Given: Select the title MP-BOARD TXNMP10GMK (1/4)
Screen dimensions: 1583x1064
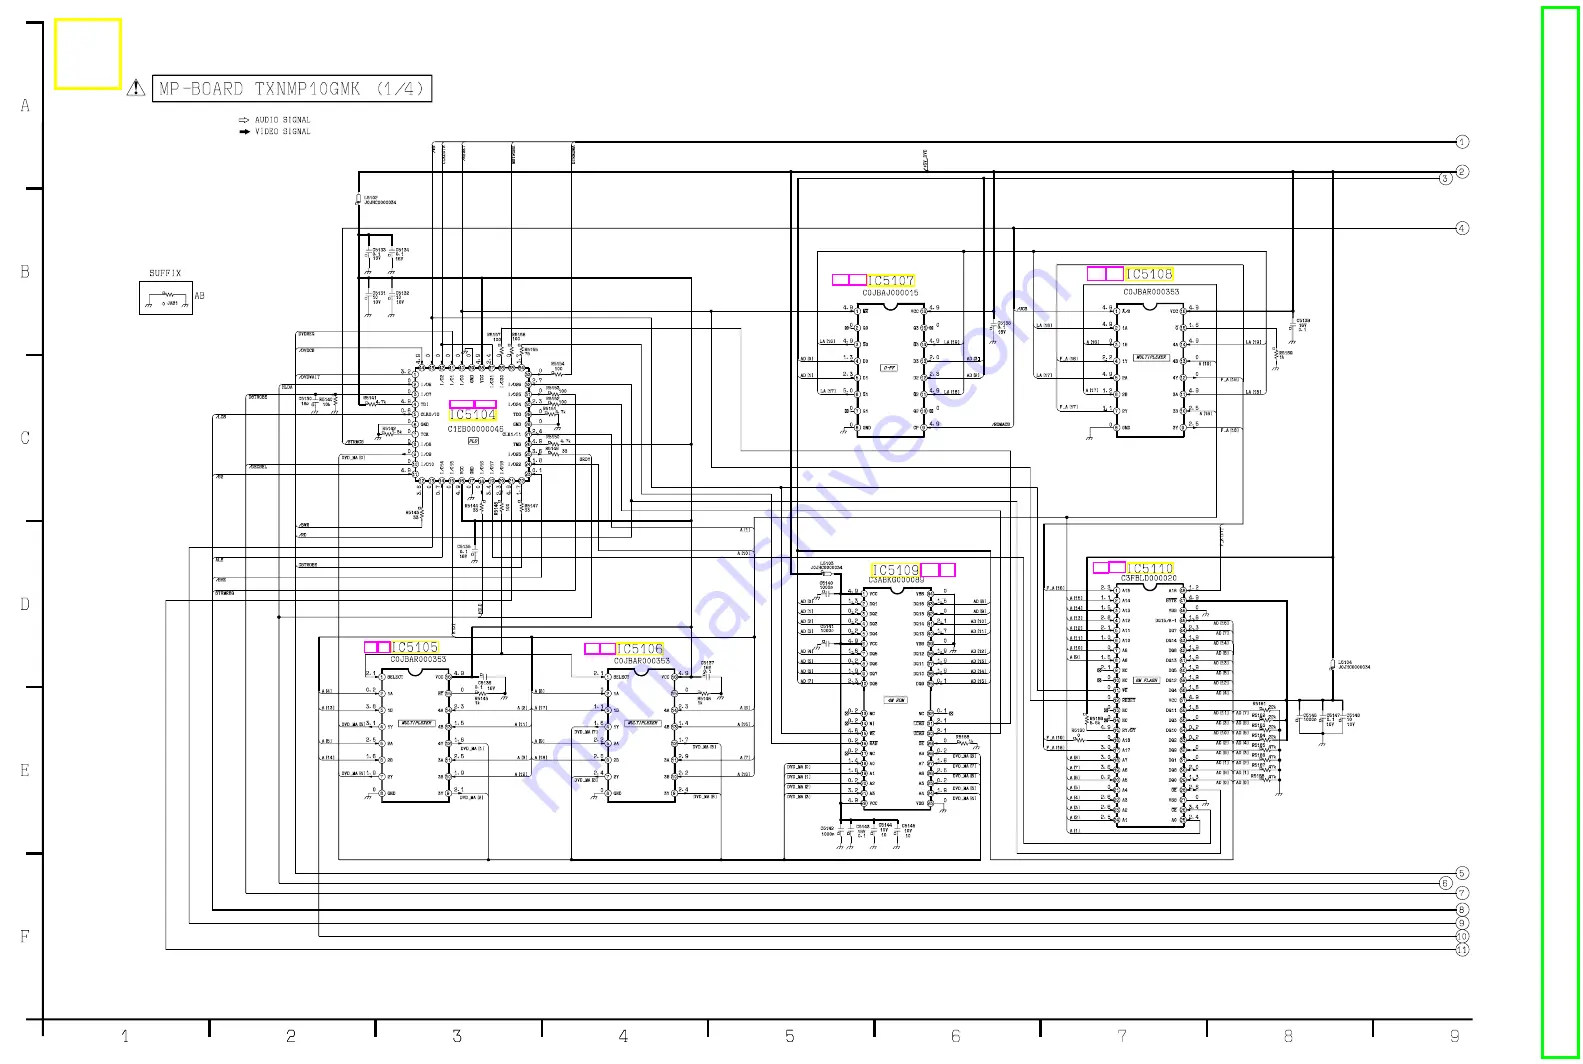Looking at the screenshot, I should (292, 88).
